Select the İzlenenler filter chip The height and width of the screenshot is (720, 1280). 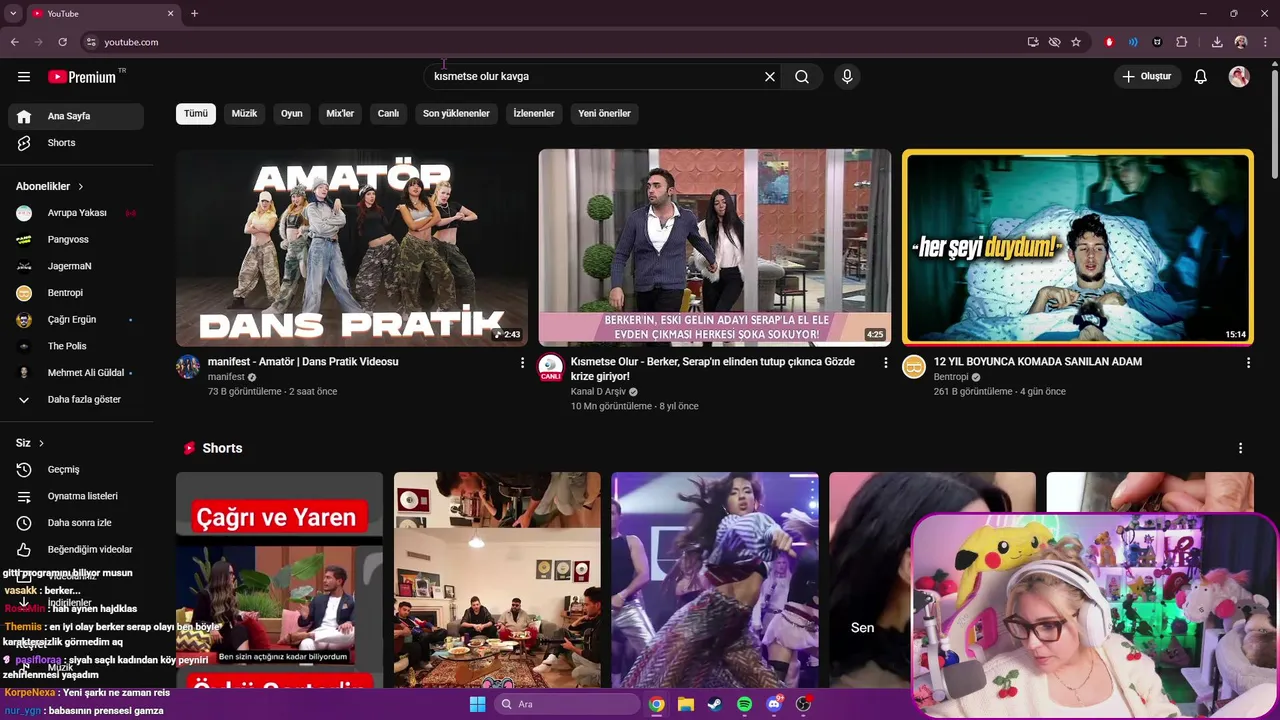tap(534, 113)
